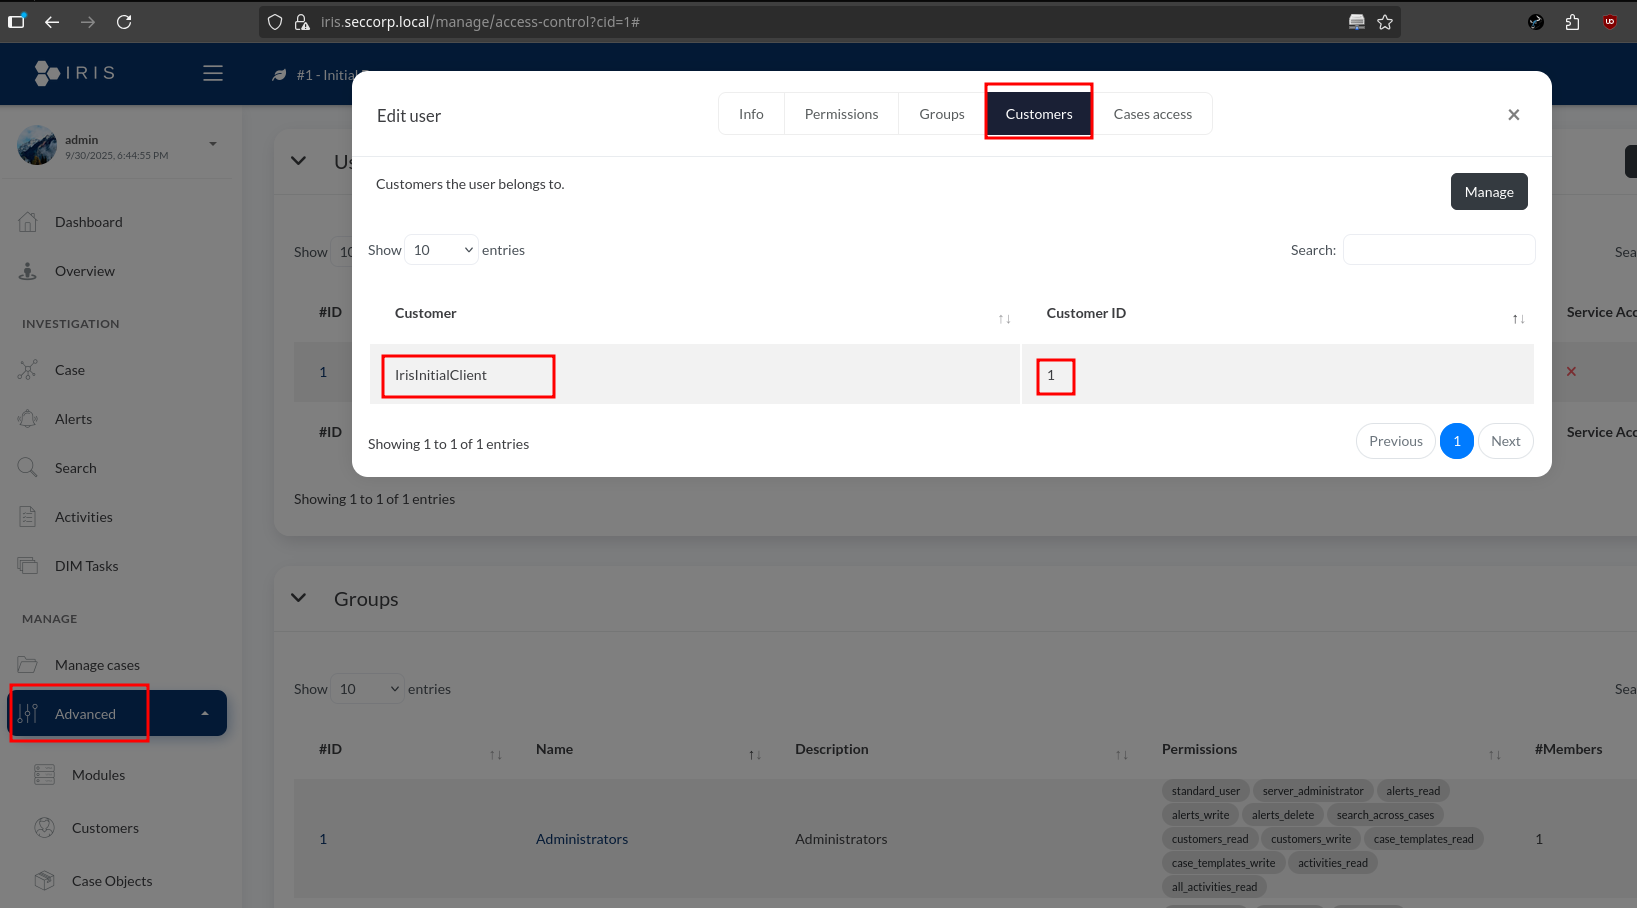Switch to the Cases access tab
Viewport: 1637px width, 908px height.
(1152, 114)
